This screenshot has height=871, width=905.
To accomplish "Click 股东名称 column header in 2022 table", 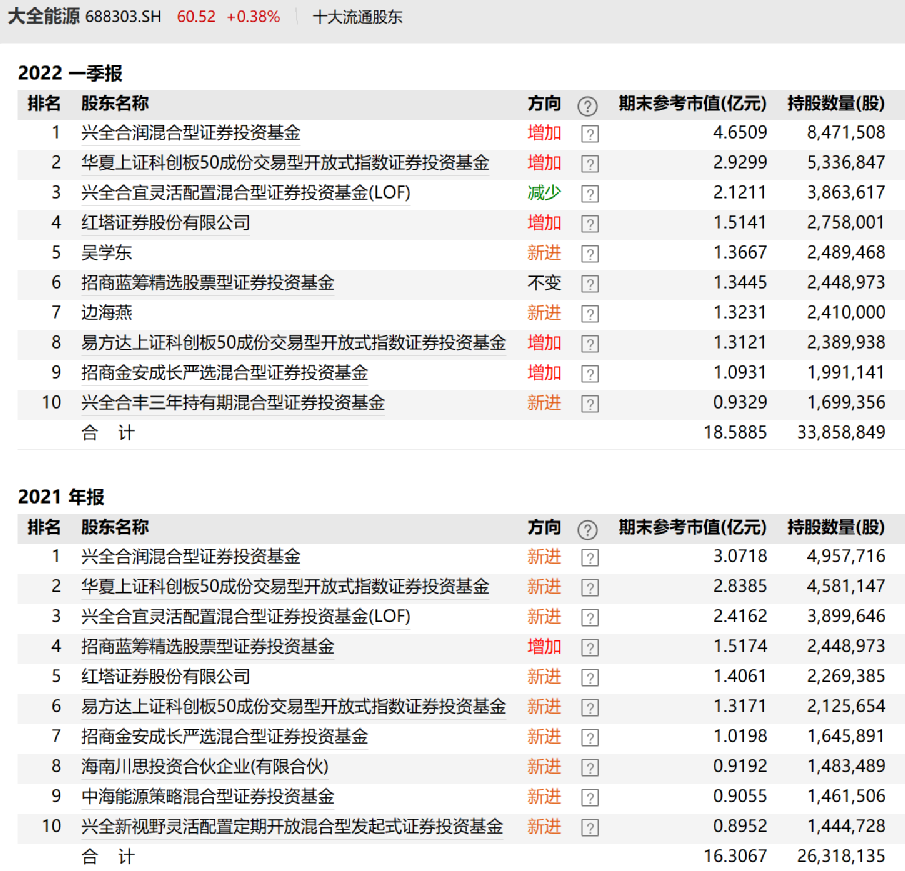I will click(115, 103).
